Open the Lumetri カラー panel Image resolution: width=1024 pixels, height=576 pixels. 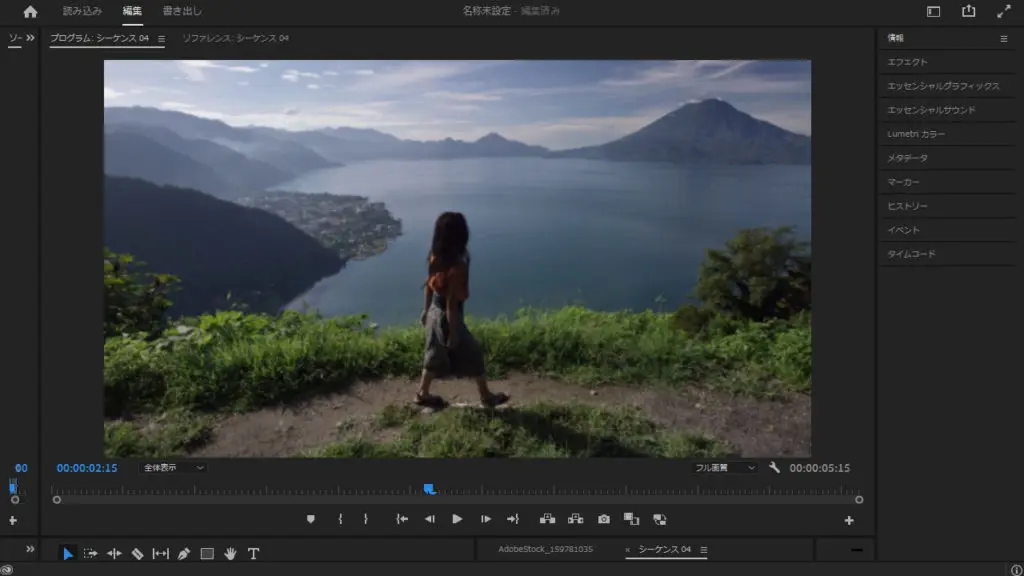(x=916, y=134)
